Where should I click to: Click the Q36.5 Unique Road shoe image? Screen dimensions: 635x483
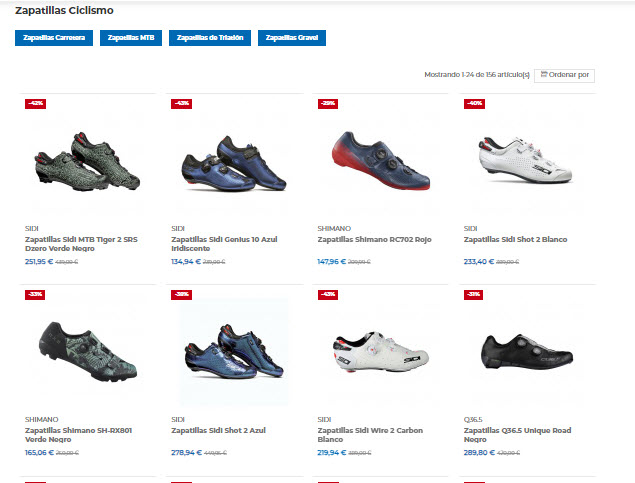click(x=526, y=352)
